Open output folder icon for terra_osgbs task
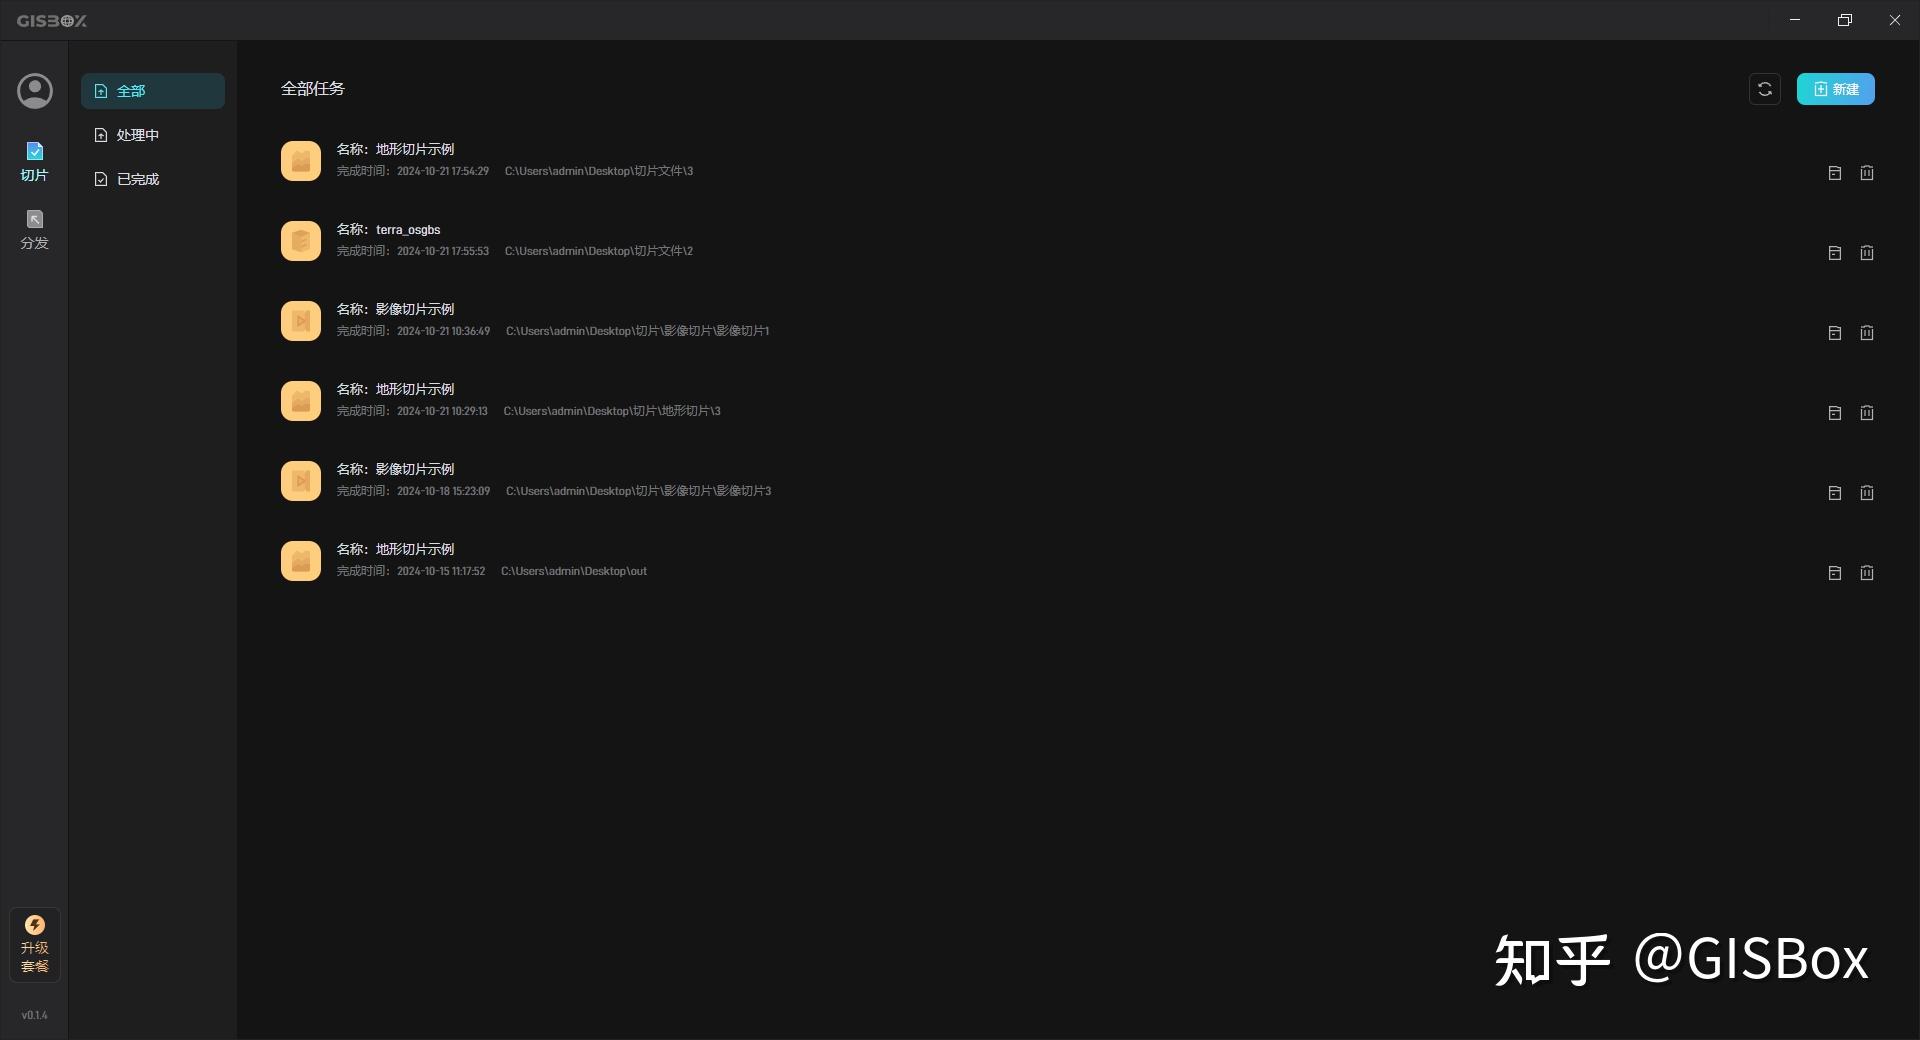The image size is (1920, 1040). [x=1835, y=253]
